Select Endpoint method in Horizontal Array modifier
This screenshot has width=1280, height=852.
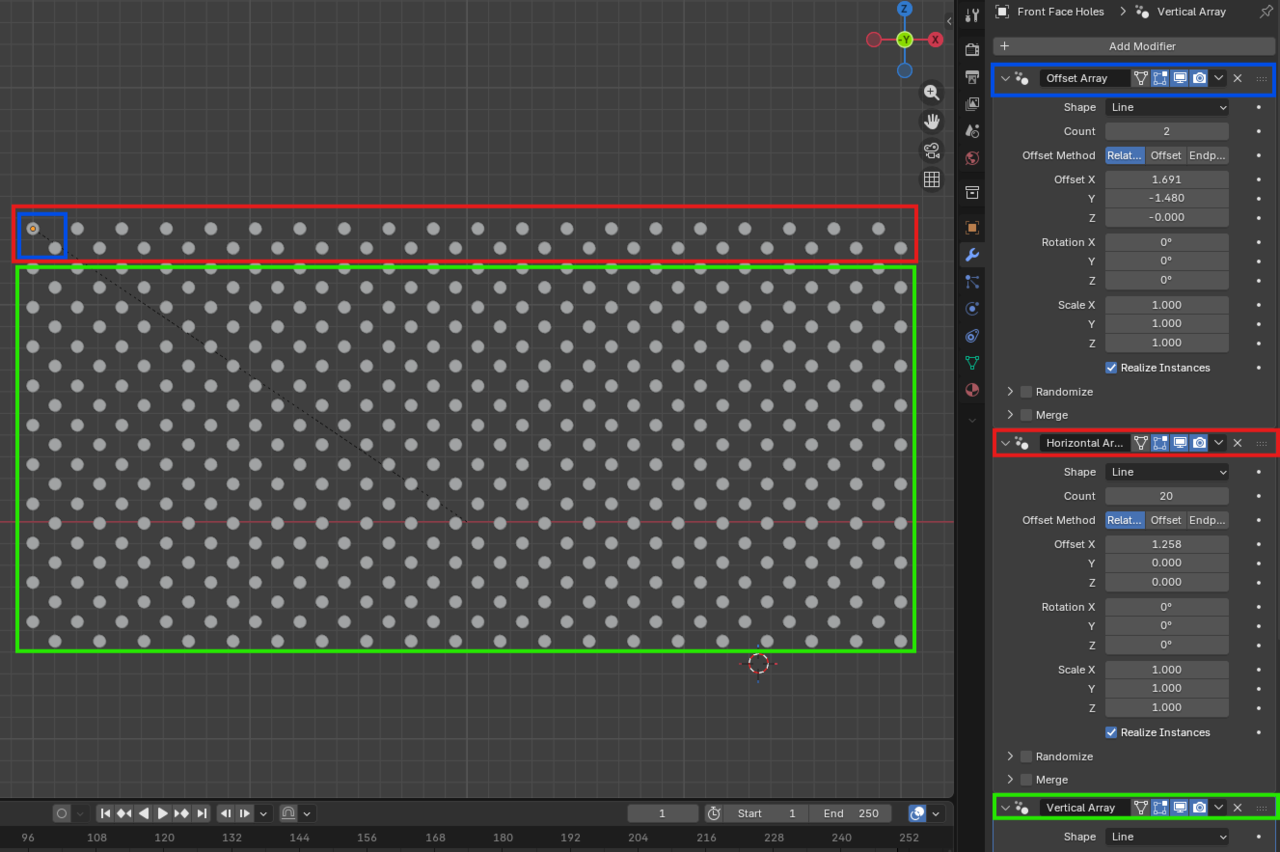click(1207, 520)
